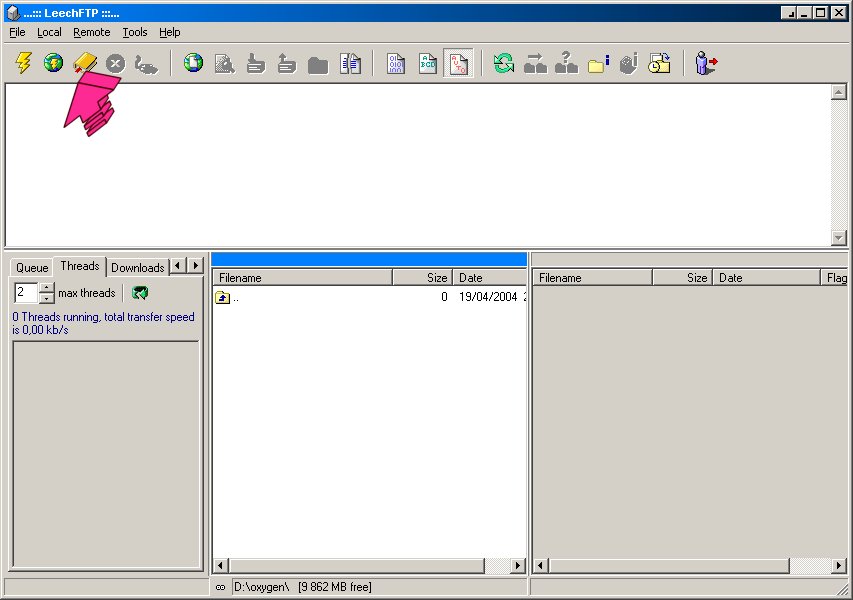Click the log pane scroll down arrow
Image resolution: width=853 pixels, height=600 pixels.
point(839,238)
